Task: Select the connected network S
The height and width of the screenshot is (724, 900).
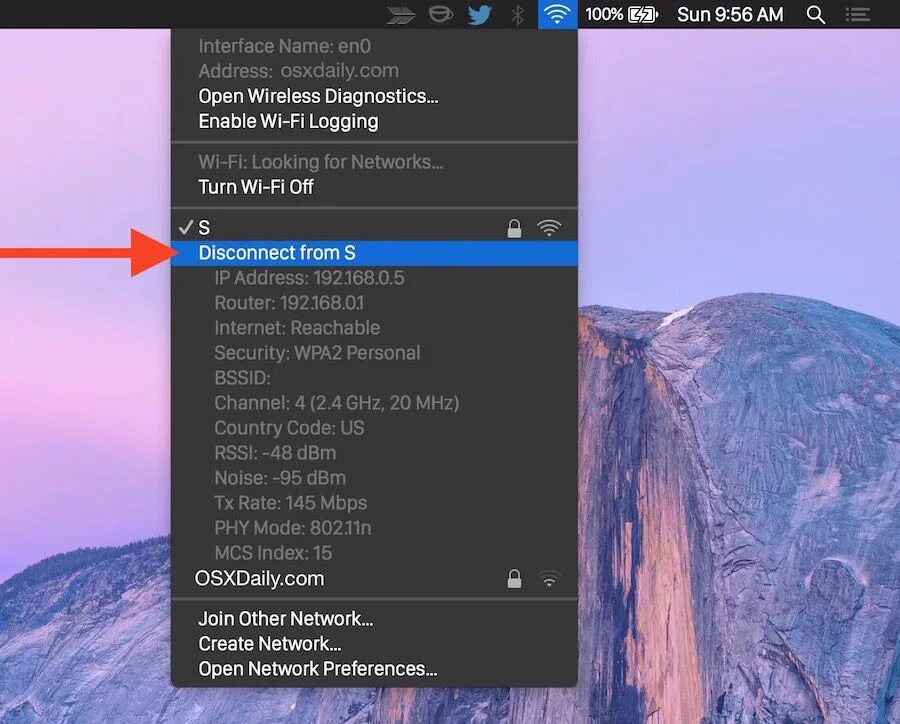Action: (374, 228)
